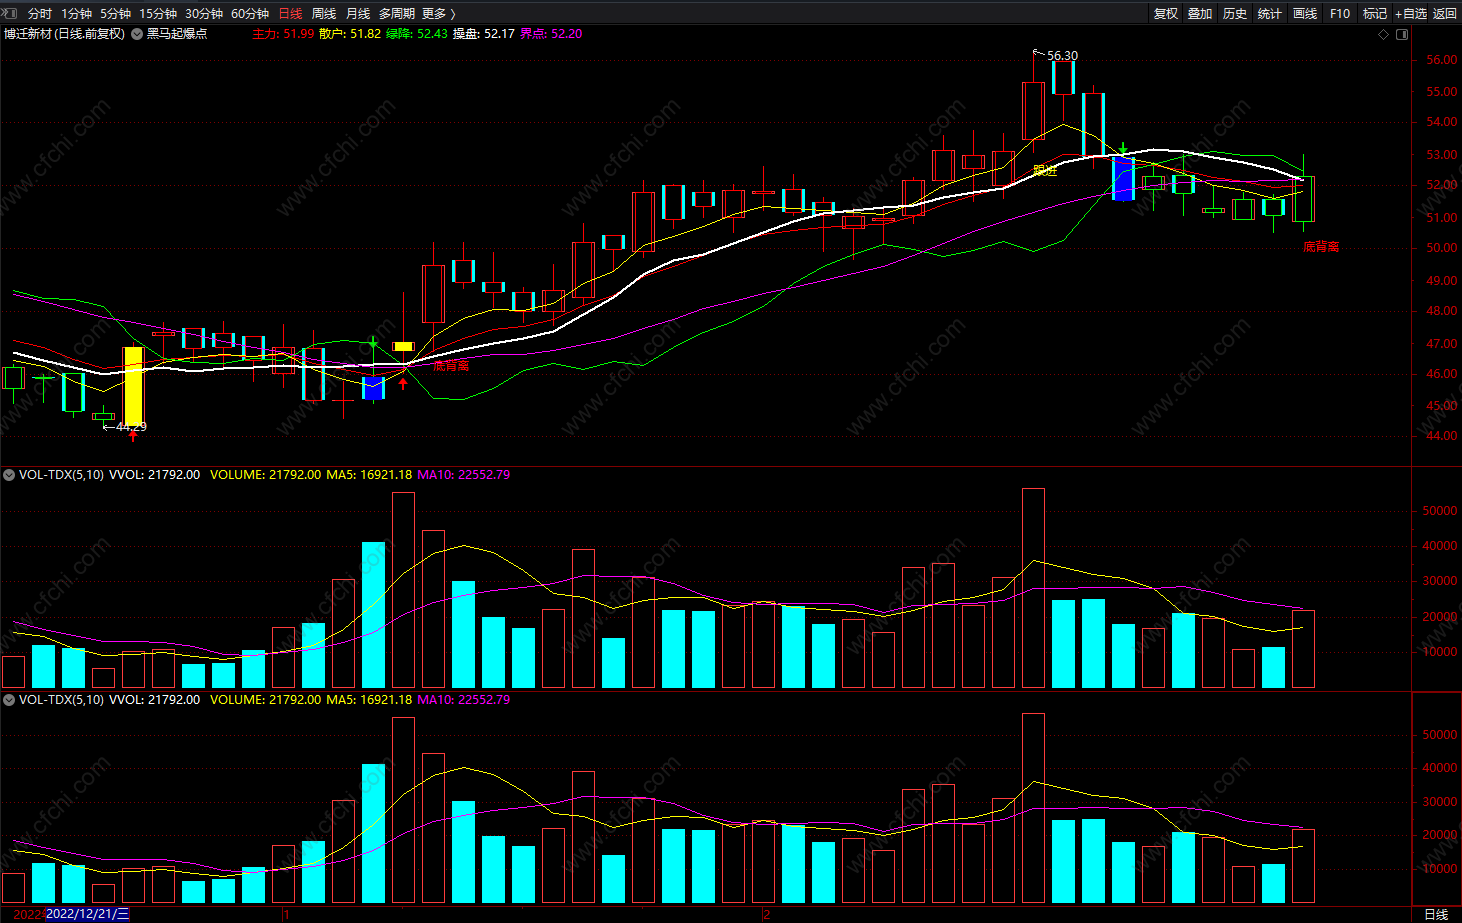Click the 复权 button
This screenshot has width=1462, height=923.
click(x=1166, y=14)
